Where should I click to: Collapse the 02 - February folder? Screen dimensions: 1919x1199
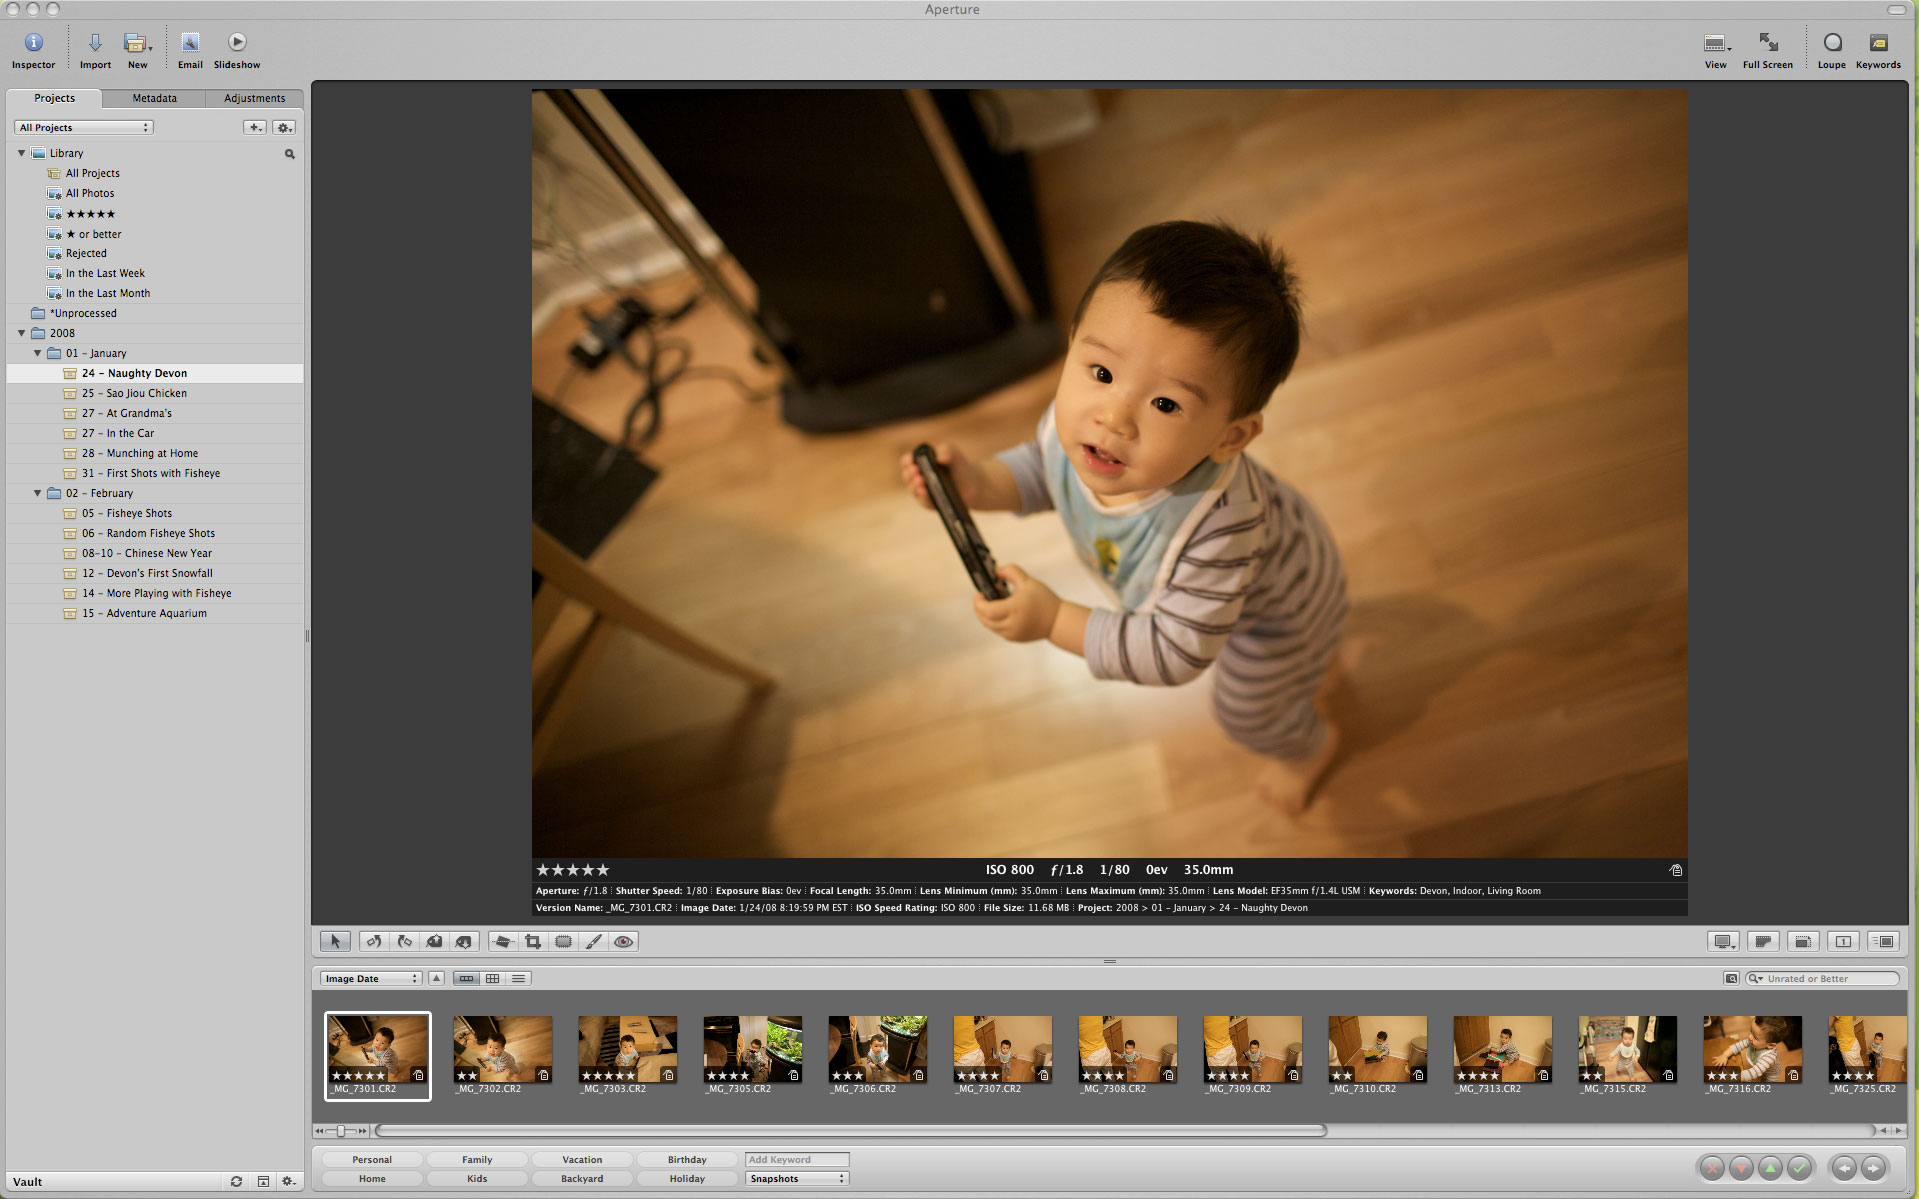point(38,493)
